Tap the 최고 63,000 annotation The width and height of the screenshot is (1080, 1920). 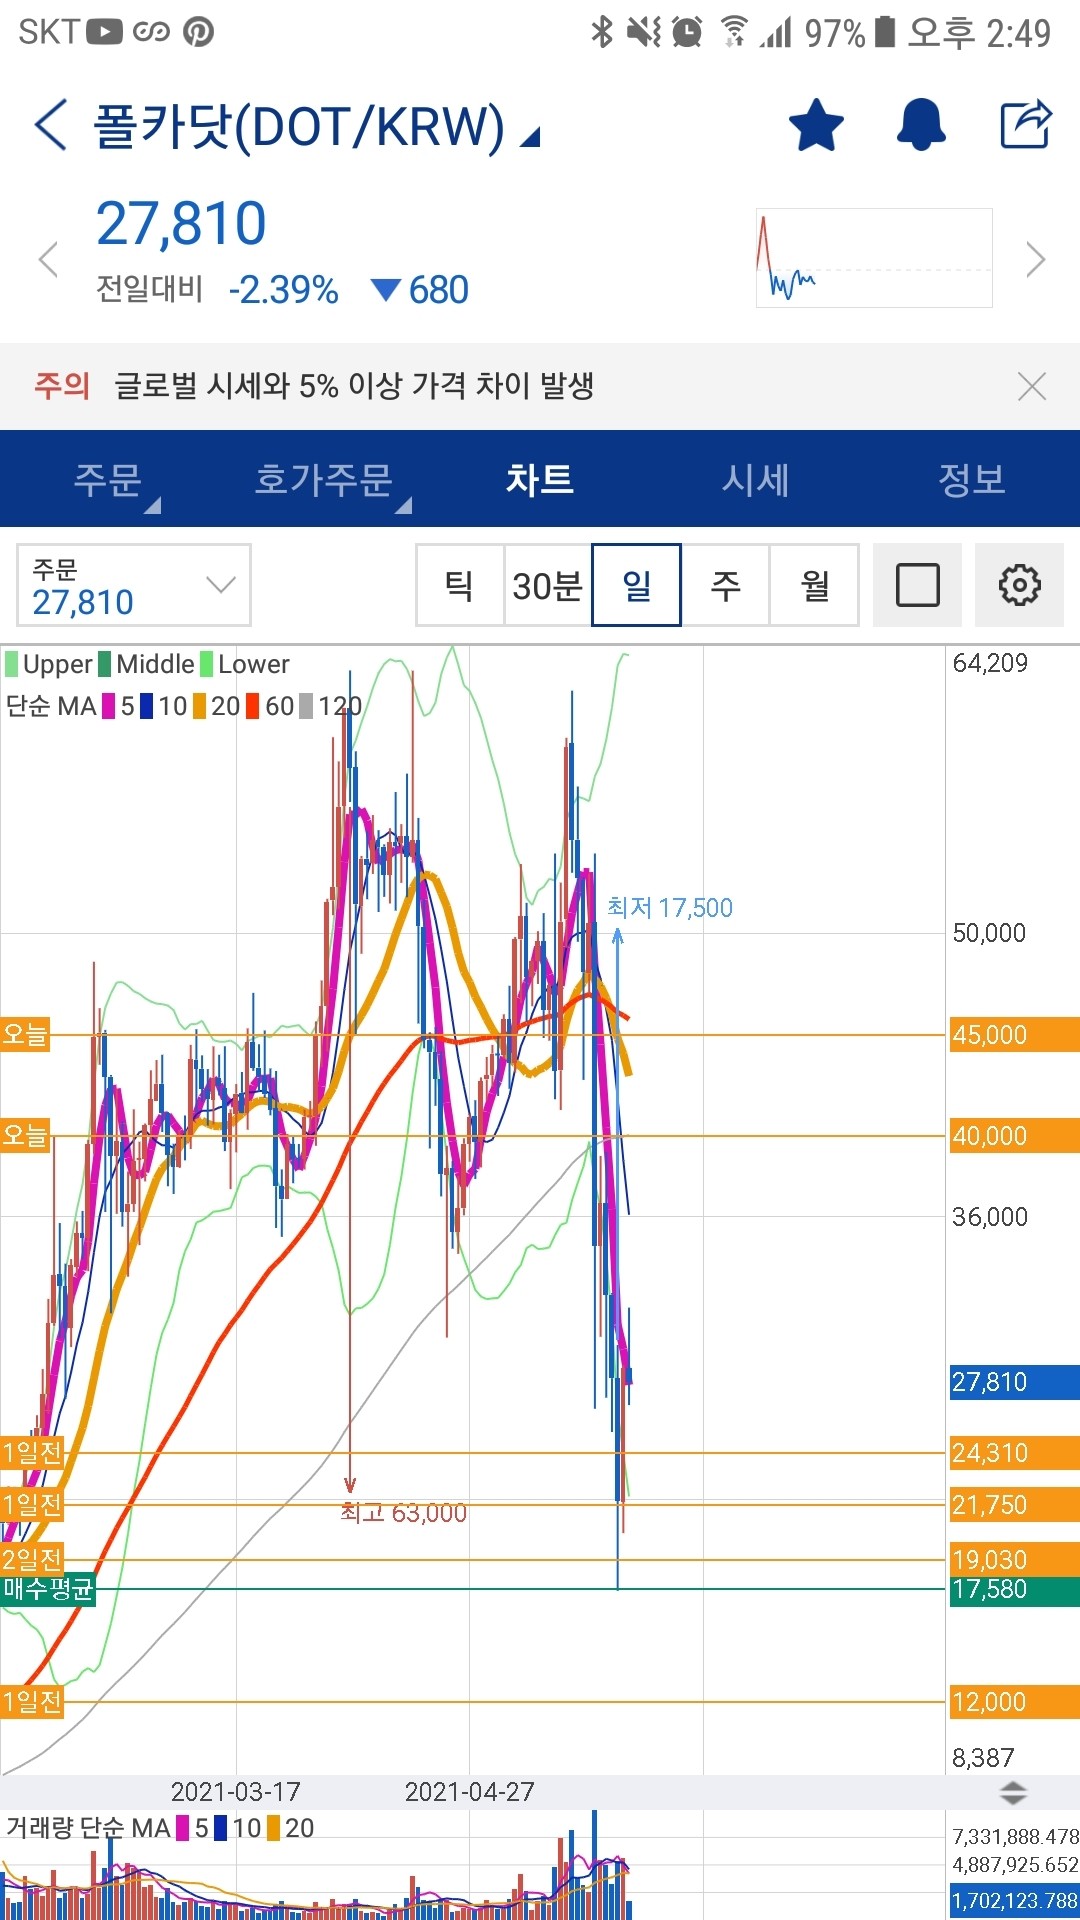click(403, 1513)
